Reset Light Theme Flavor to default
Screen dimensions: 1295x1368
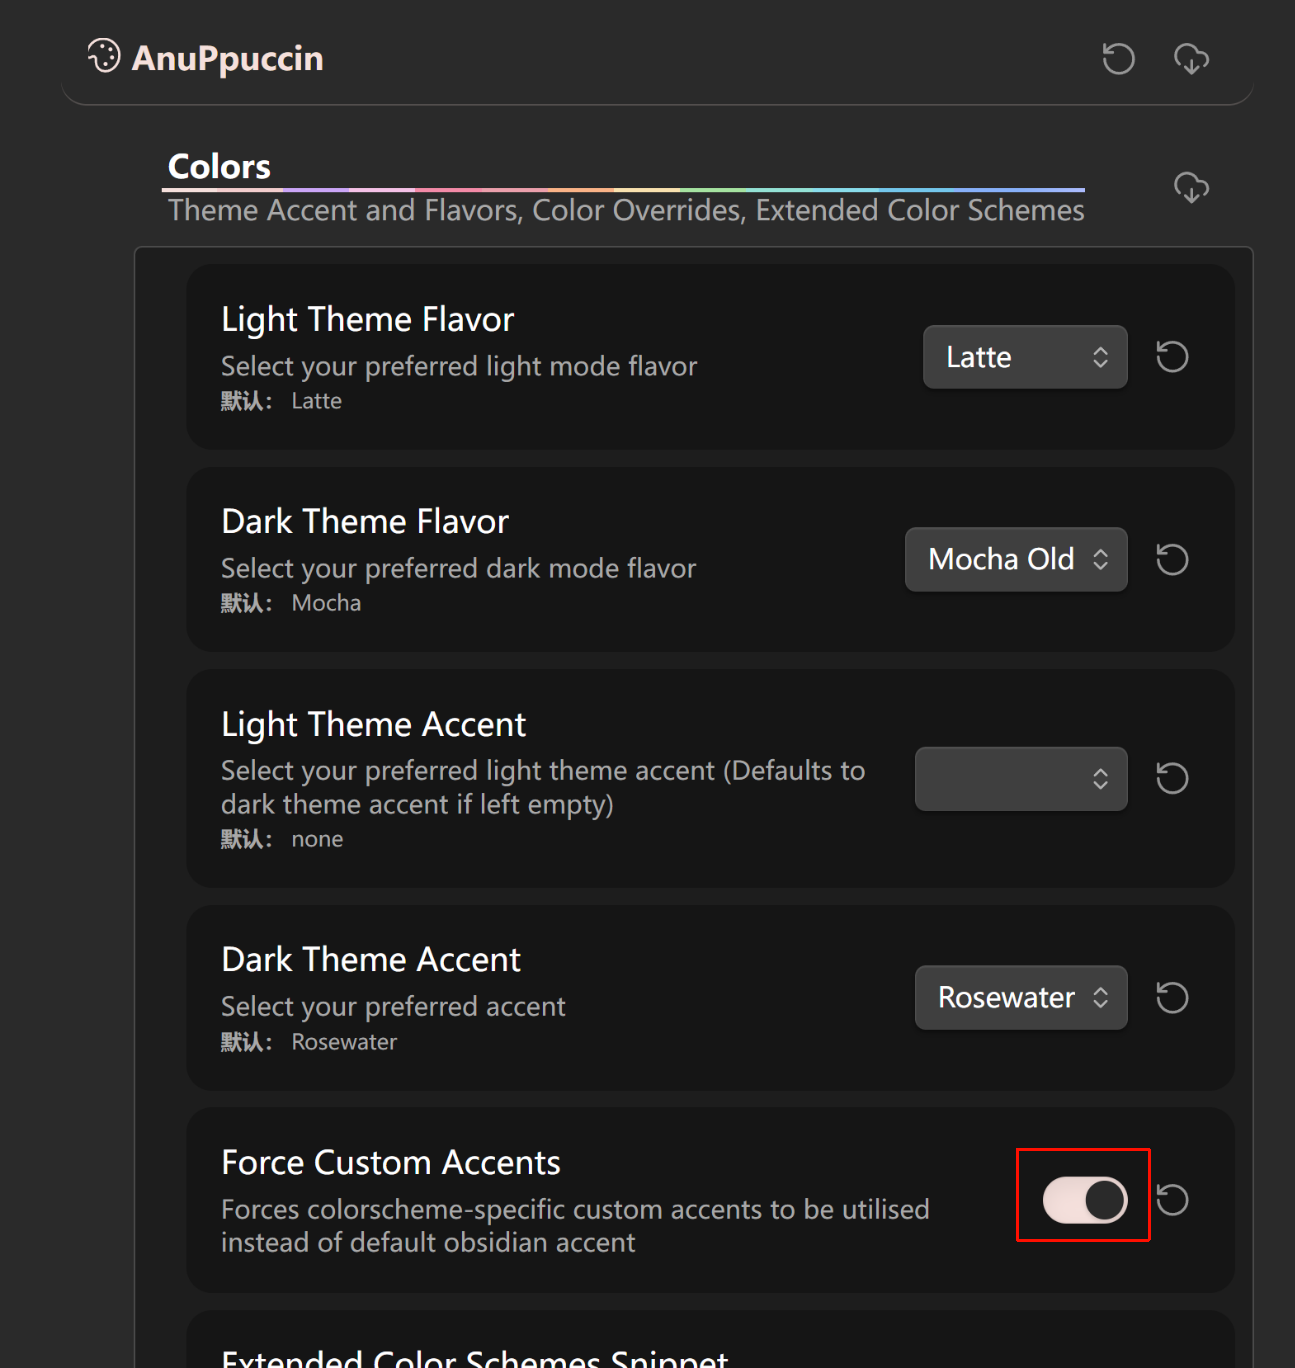click(x=1172, y=357)
